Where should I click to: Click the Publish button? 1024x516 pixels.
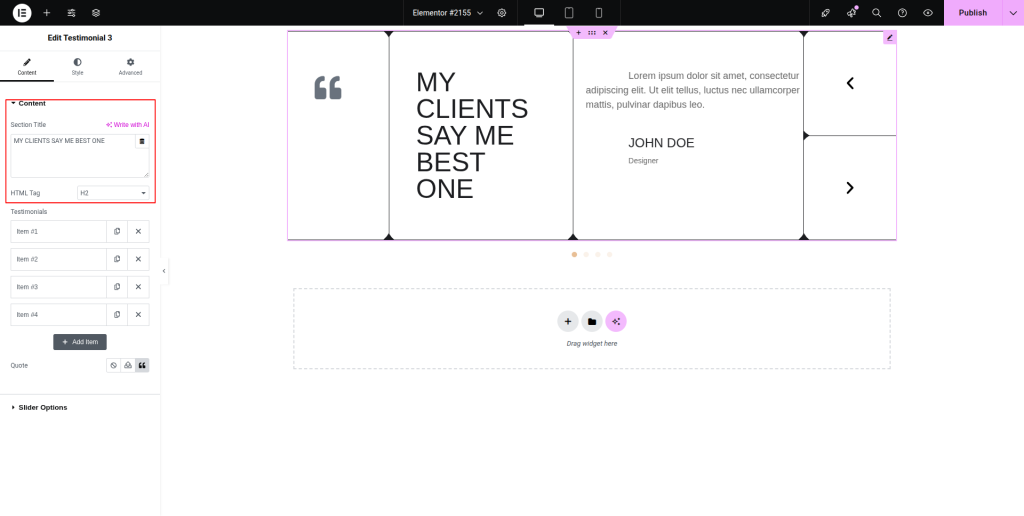coord(972,12)
